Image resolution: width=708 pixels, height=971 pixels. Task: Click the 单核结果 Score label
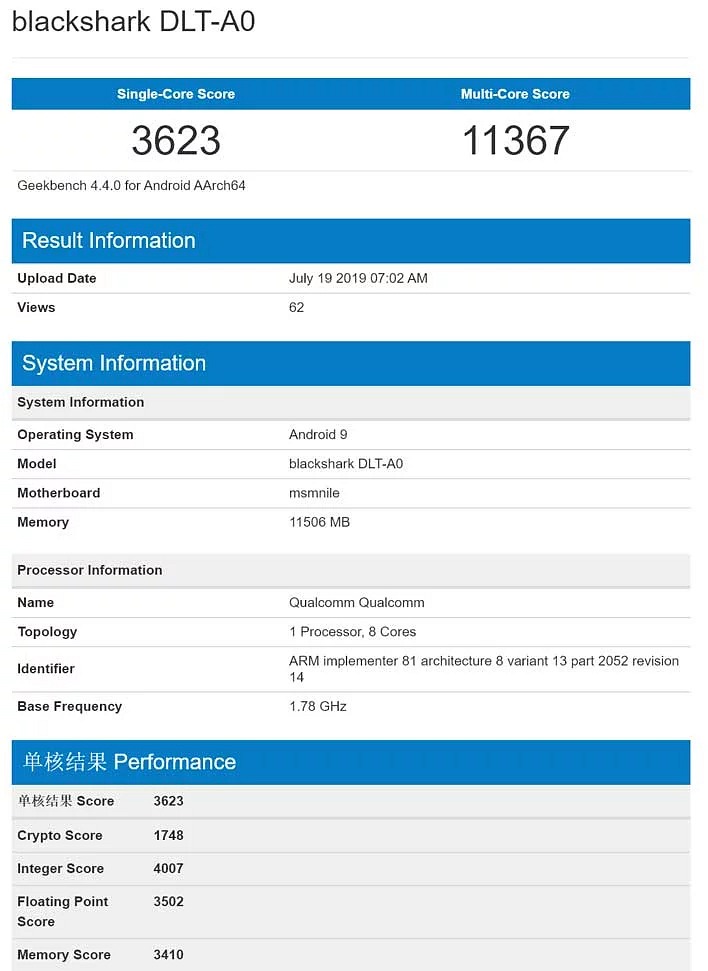click(x=66, y=801)
